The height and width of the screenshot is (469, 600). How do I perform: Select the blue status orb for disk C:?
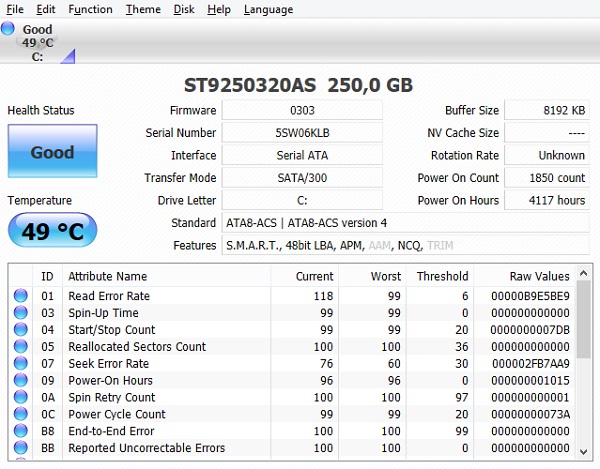coord(8,28)
